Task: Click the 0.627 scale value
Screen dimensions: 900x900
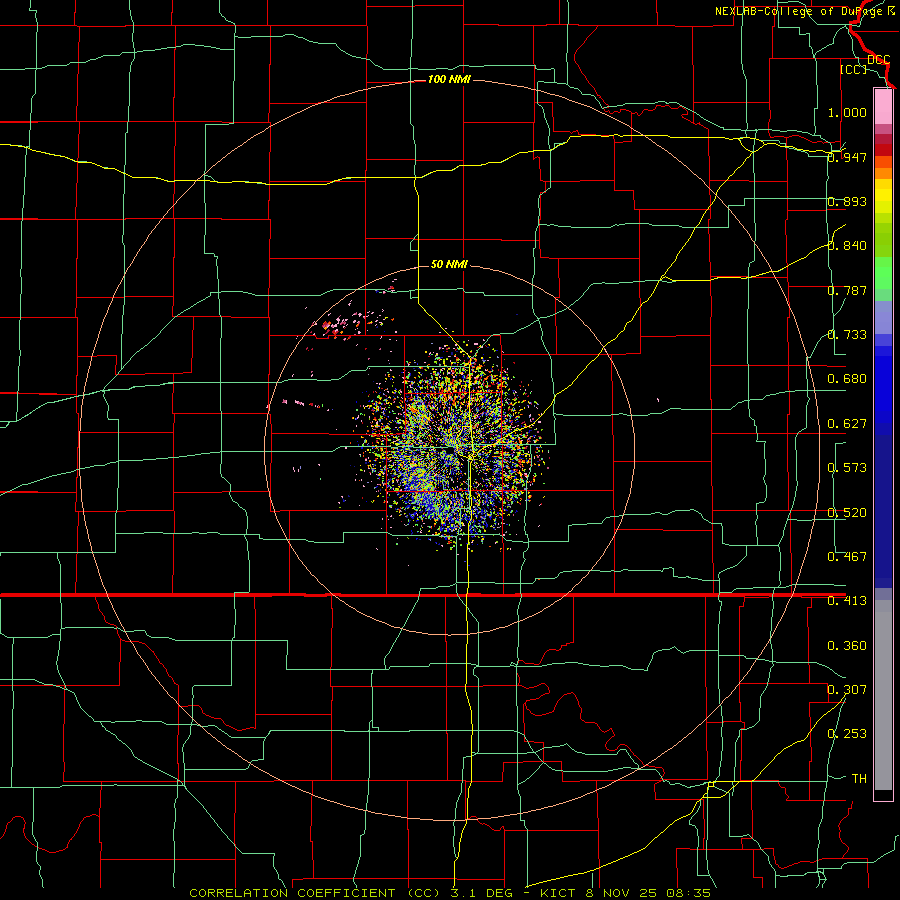Action: 847,424
